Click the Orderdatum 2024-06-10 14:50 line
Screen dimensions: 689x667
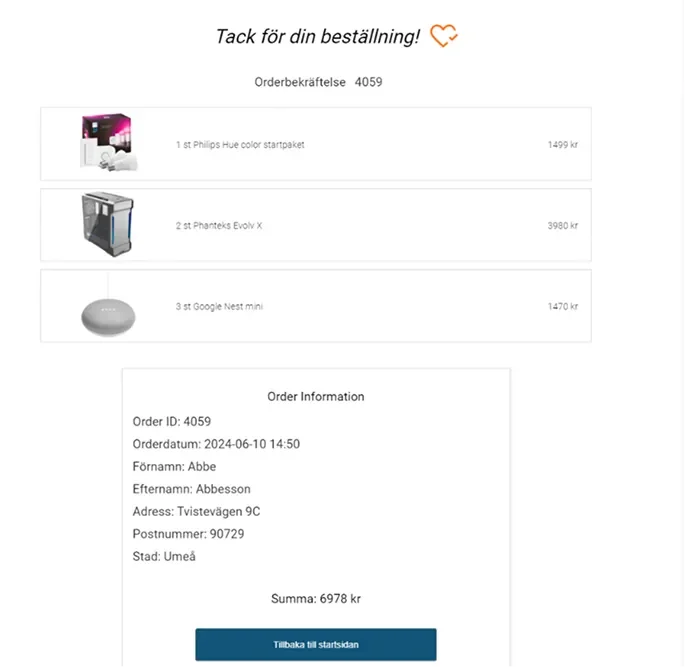click(216, 444)
